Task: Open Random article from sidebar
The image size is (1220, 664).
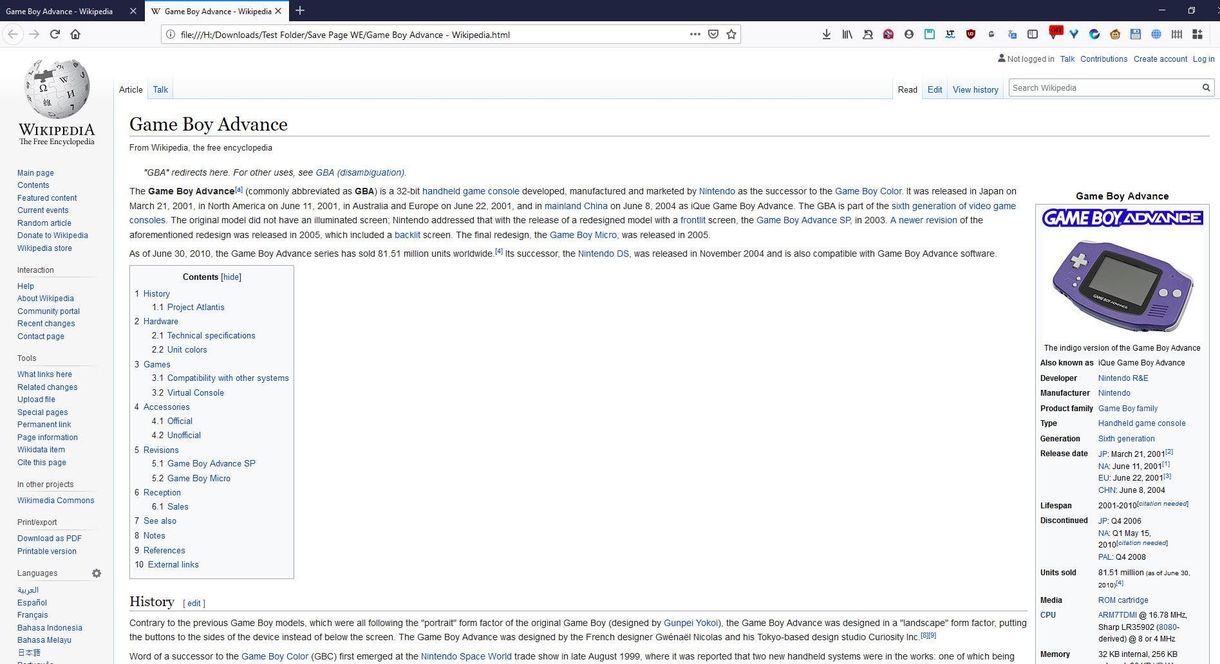Action: pos(44,223)
